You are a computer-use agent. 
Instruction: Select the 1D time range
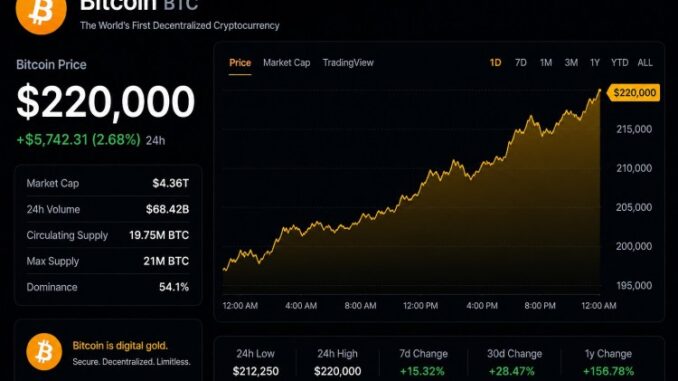point(495,63)
